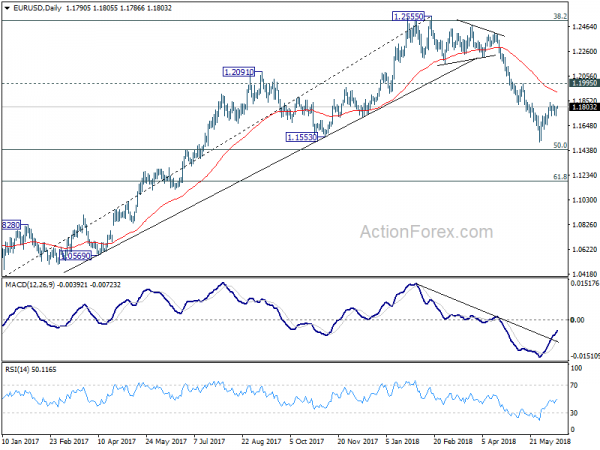Click the RSI 70 level label
The image size is (600, 450).
tap(574, 385)
